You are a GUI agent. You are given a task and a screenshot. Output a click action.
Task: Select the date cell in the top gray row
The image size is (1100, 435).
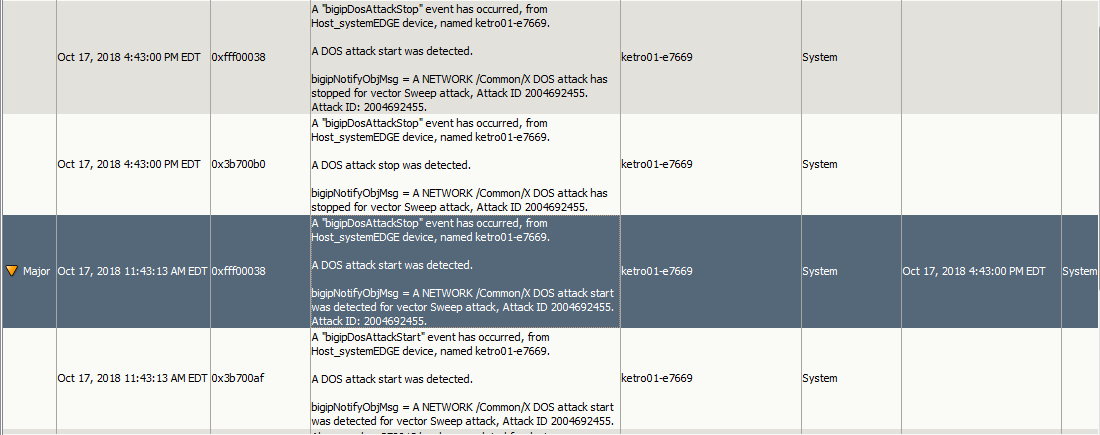pos(129,57)
